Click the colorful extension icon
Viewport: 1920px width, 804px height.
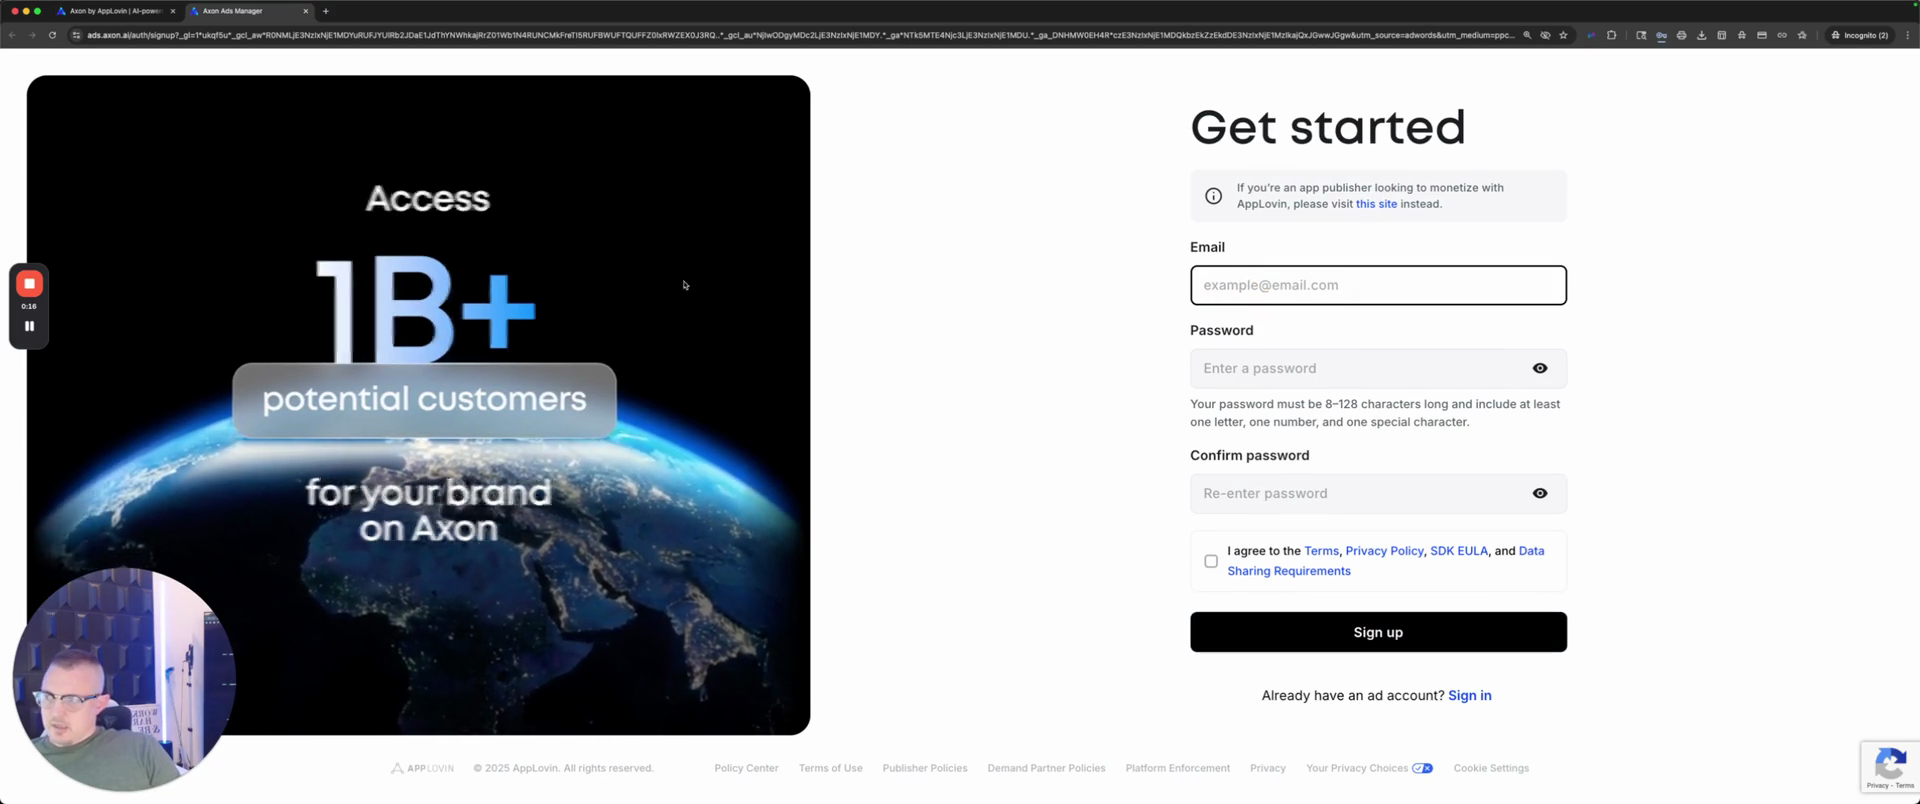point(1591,35)
